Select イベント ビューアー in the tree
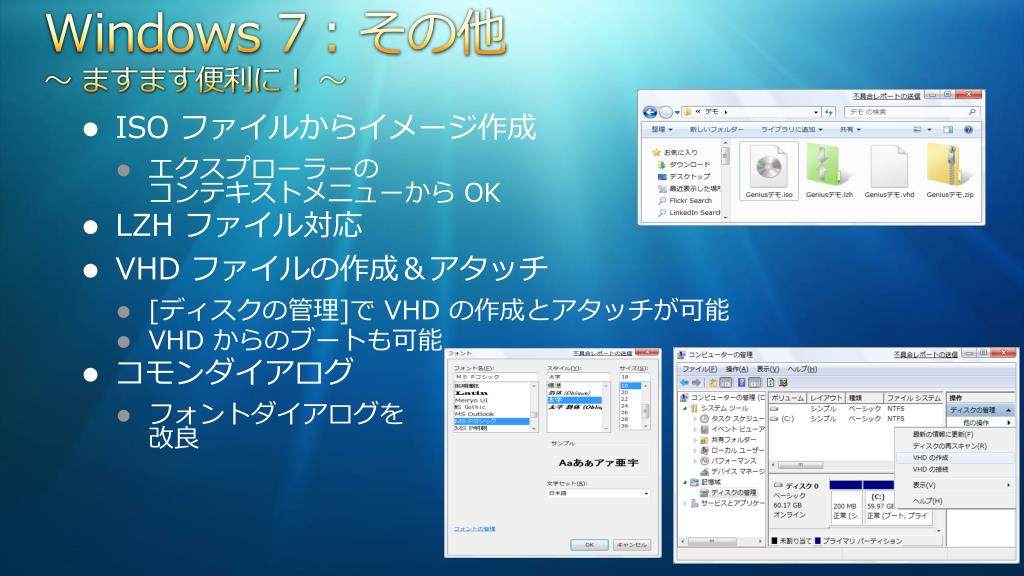Screen dimensions: 1024x576 (x=731, y=429)
